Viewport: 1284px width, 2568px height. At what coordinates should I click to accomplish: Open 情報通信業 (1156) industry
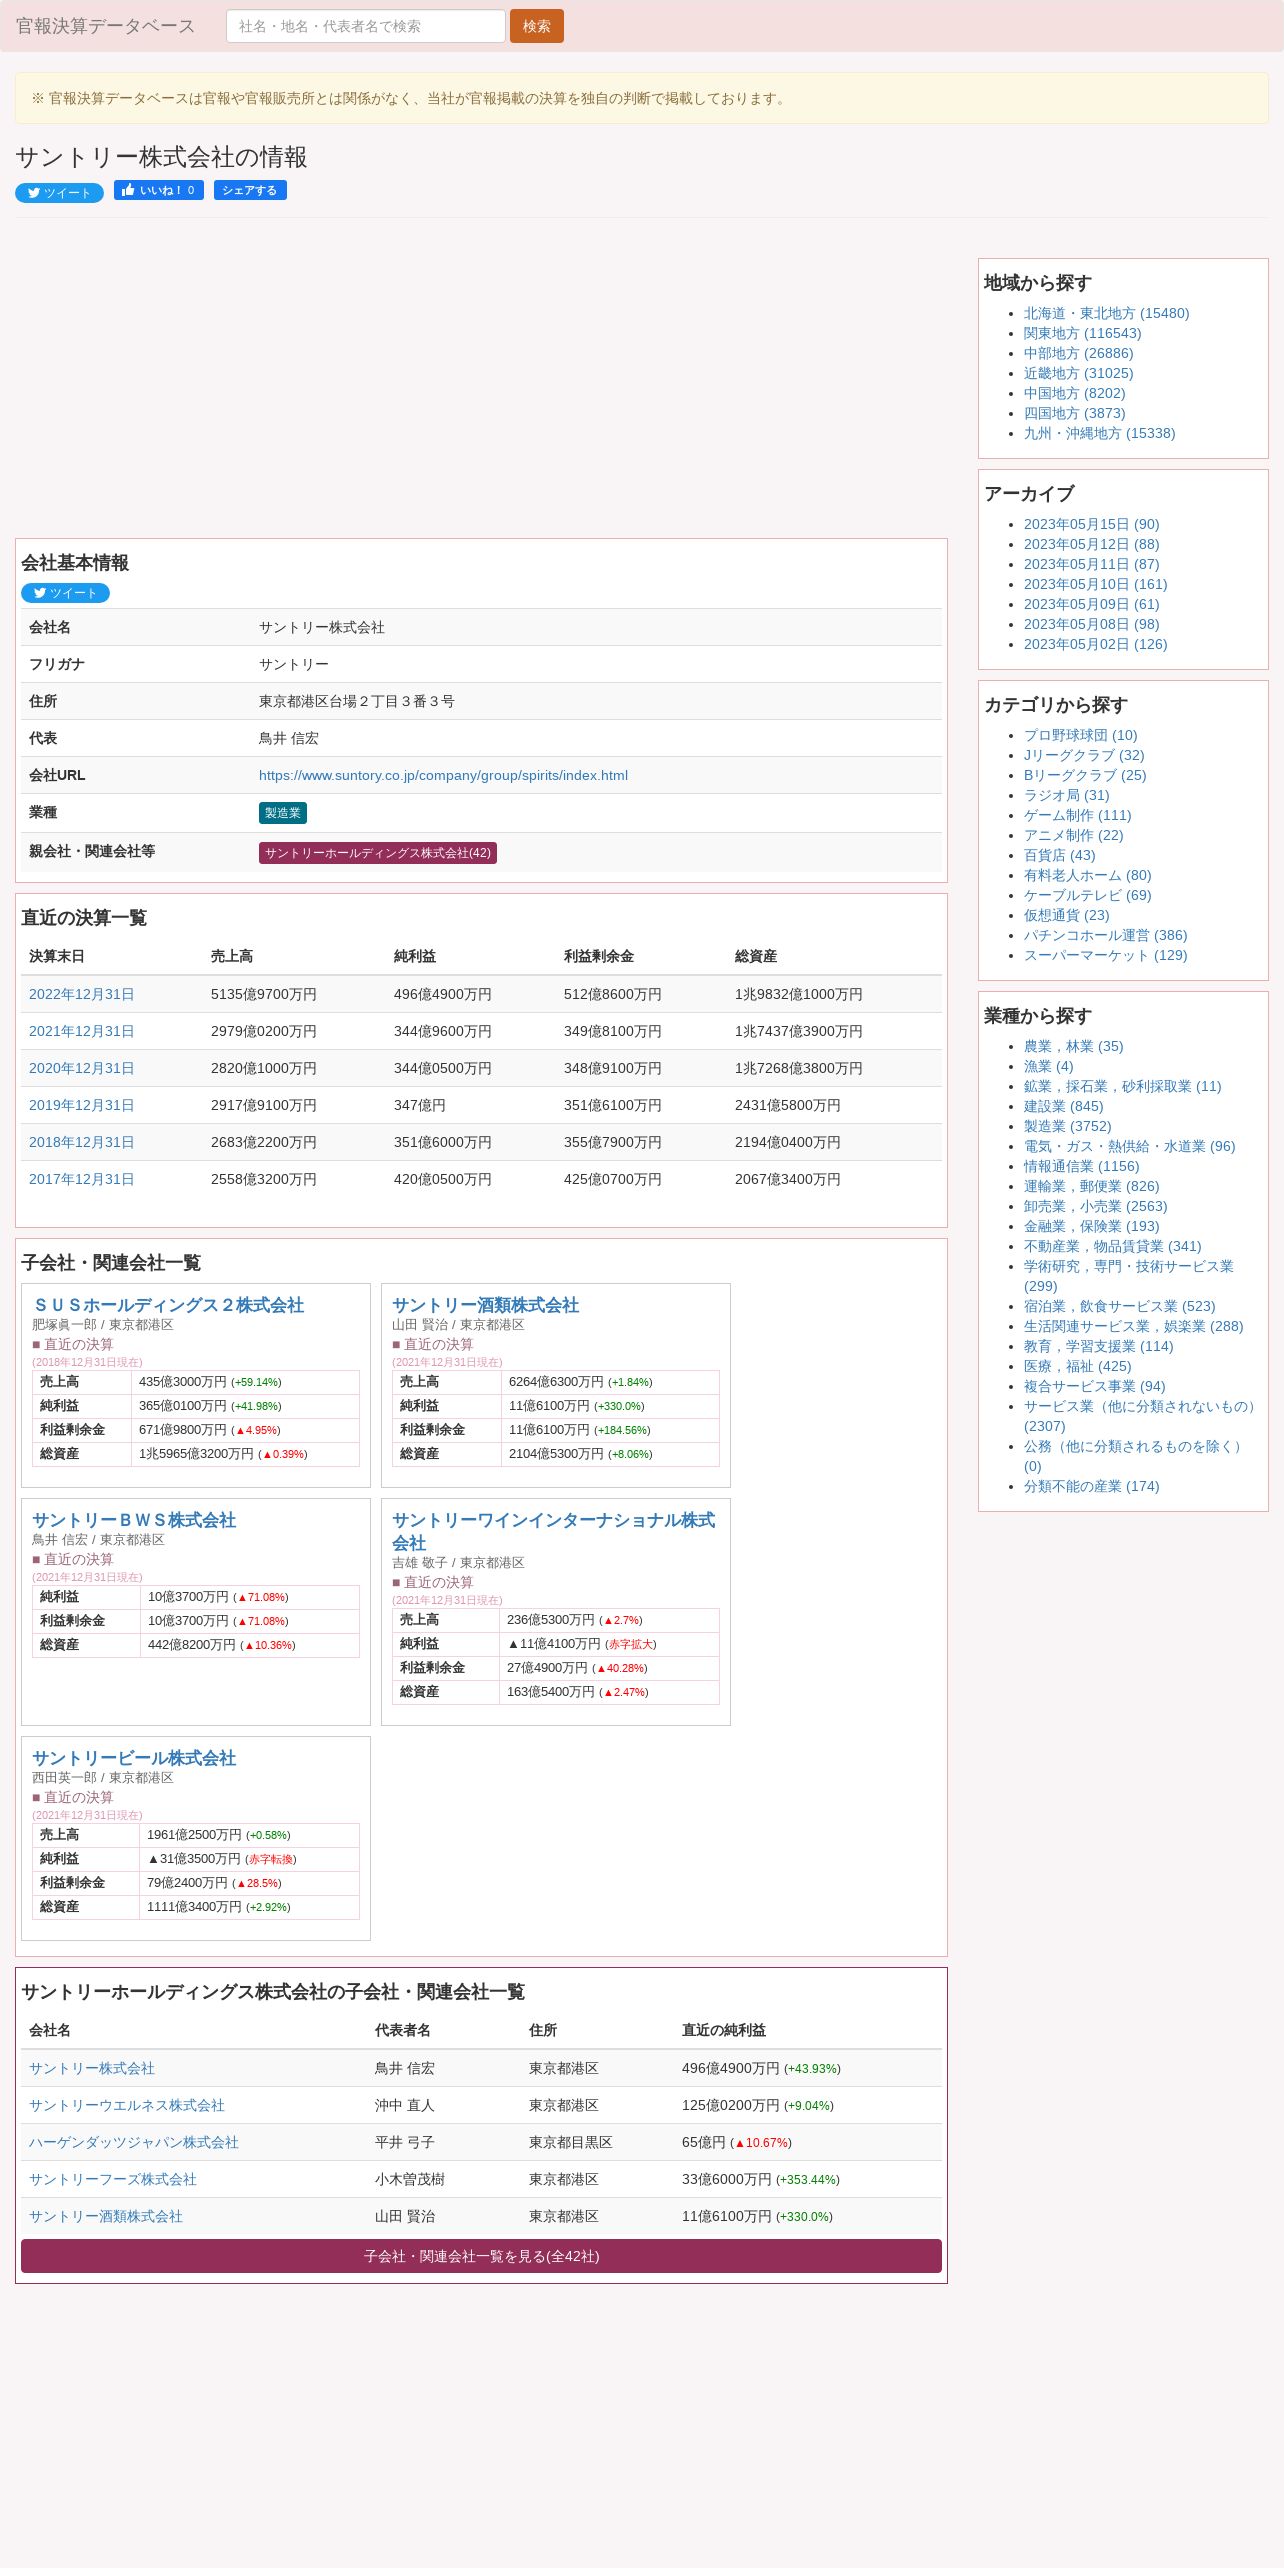(x=1081, y=1166)
